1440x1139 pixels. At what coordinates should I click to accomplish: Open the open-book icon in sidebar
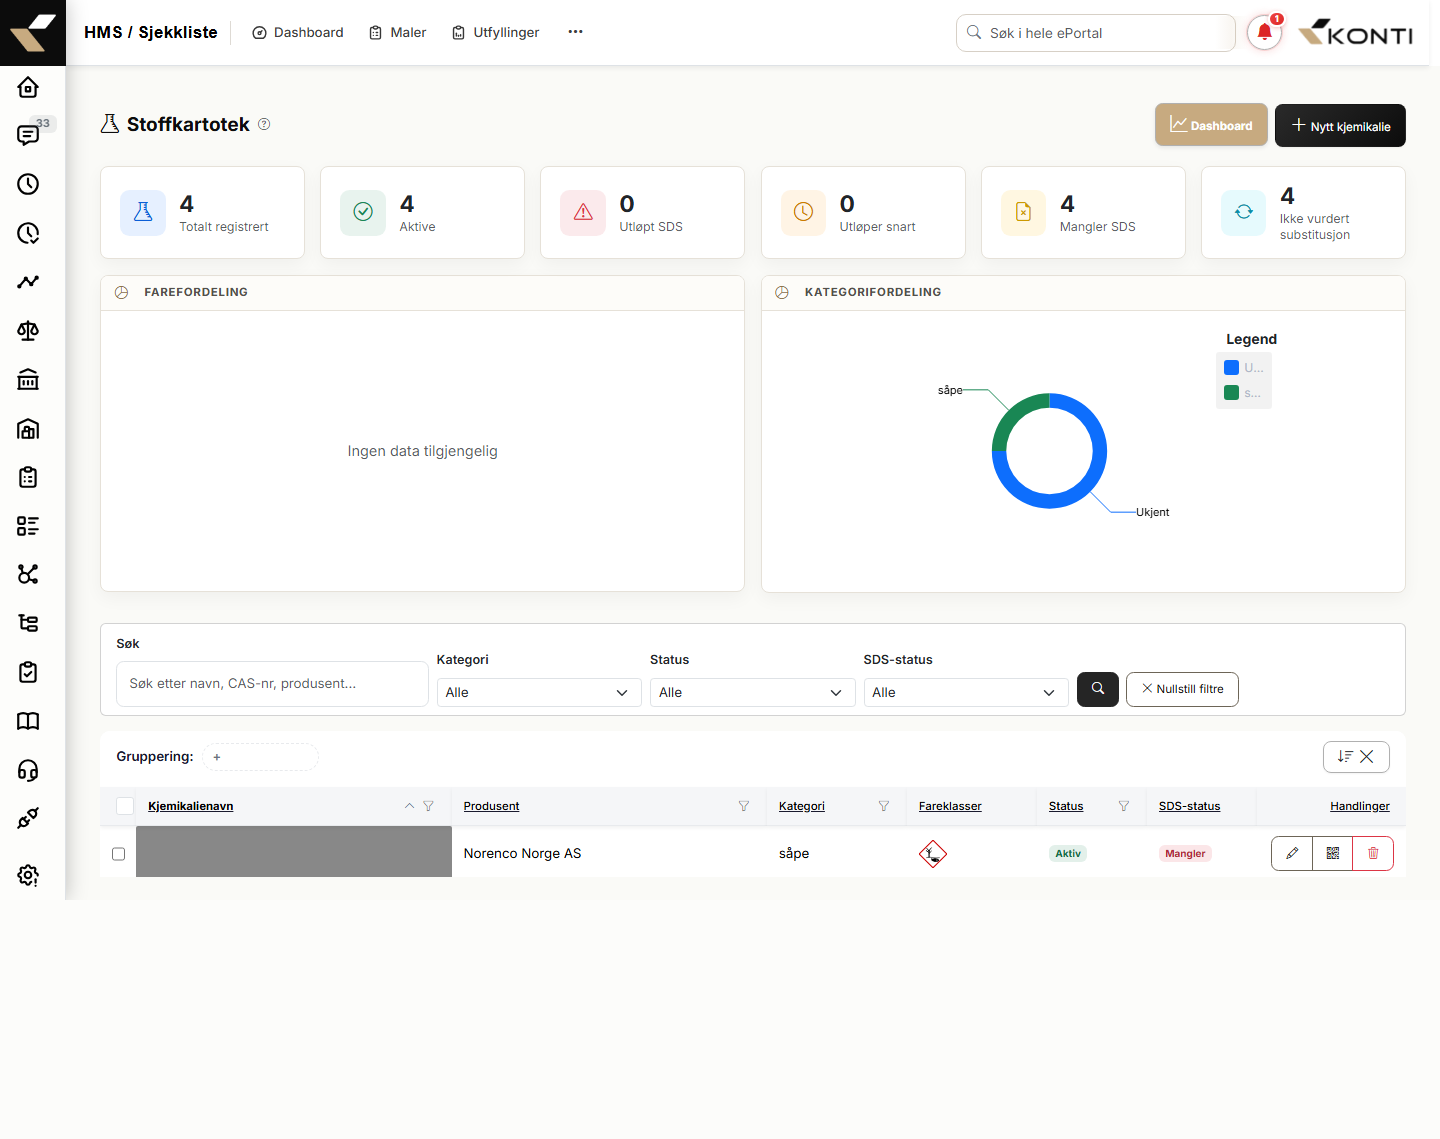[x=28, y=721]
